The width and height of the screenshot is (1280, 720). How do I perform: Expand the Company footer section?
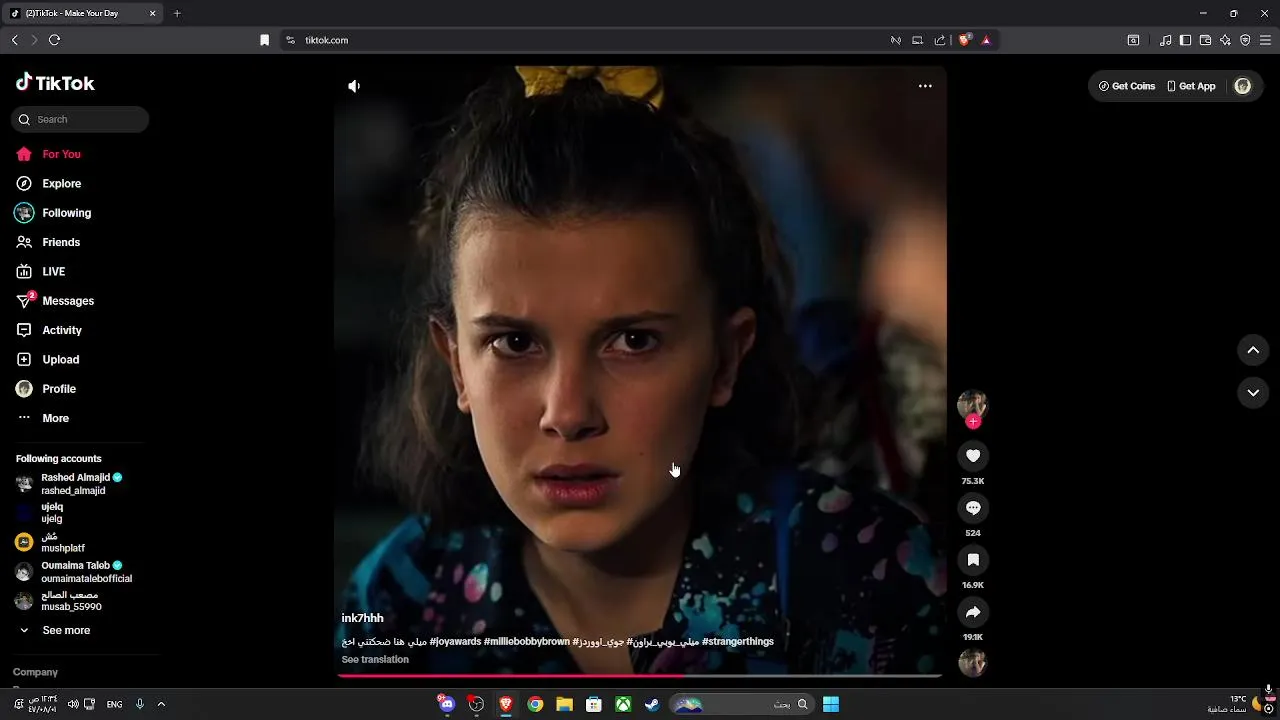pyautogui.click(x=35, y=672)
